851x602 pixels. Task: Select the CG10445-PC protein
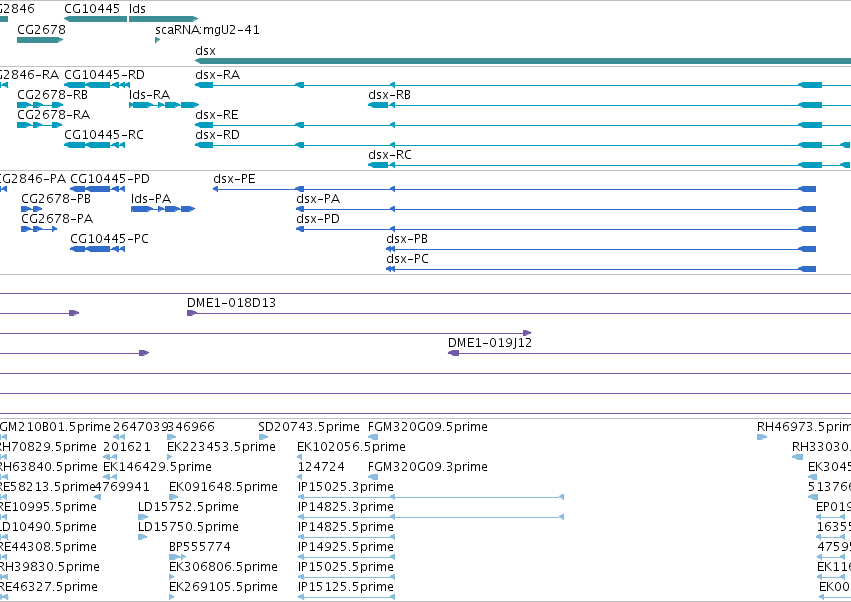point(98,249)
